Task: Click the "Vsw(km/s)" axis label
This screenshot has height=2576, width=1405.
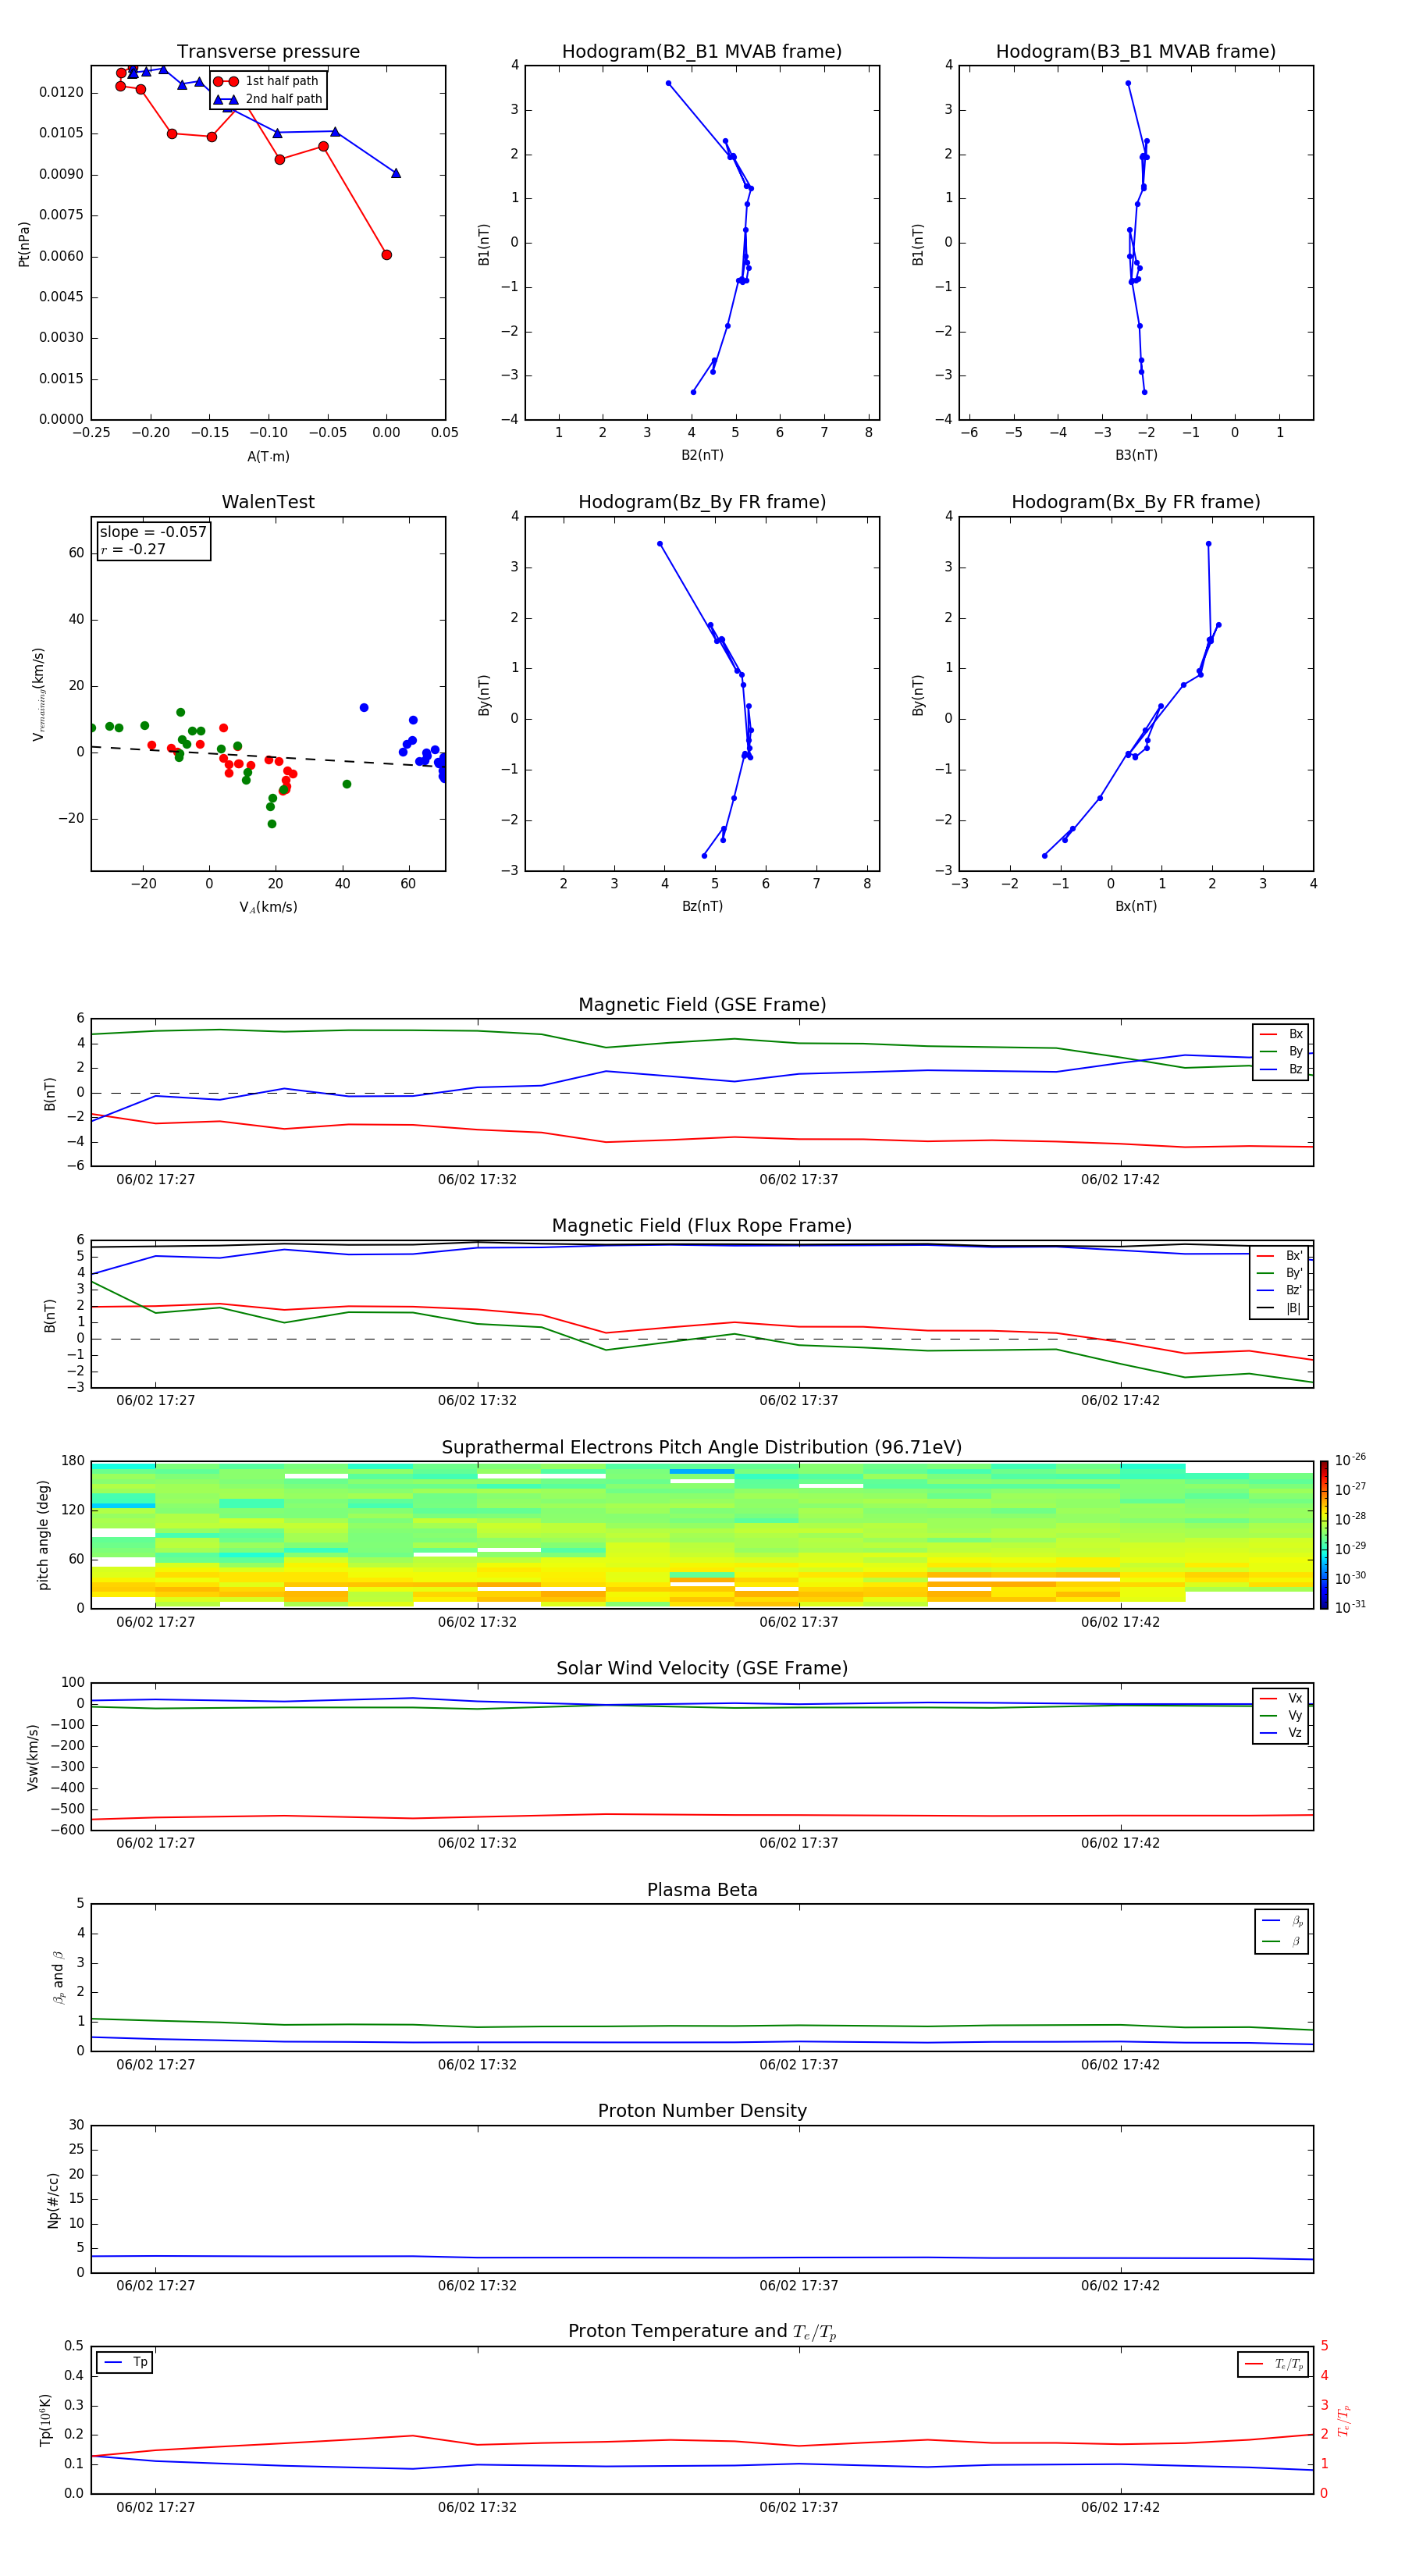Action: click(32, 1757)
